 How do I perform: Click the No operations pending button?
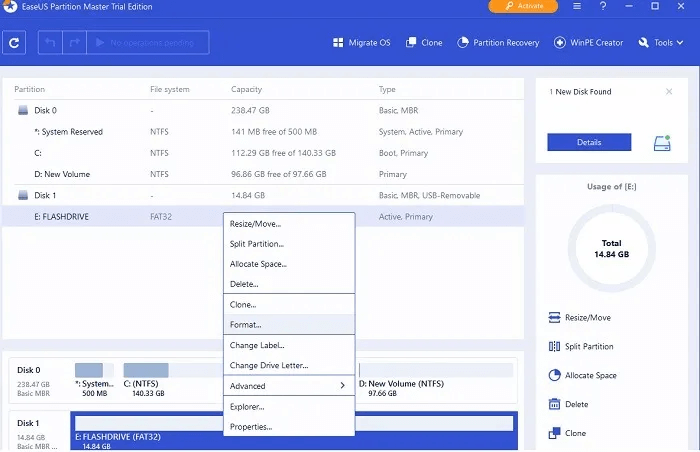click(148, 43)
